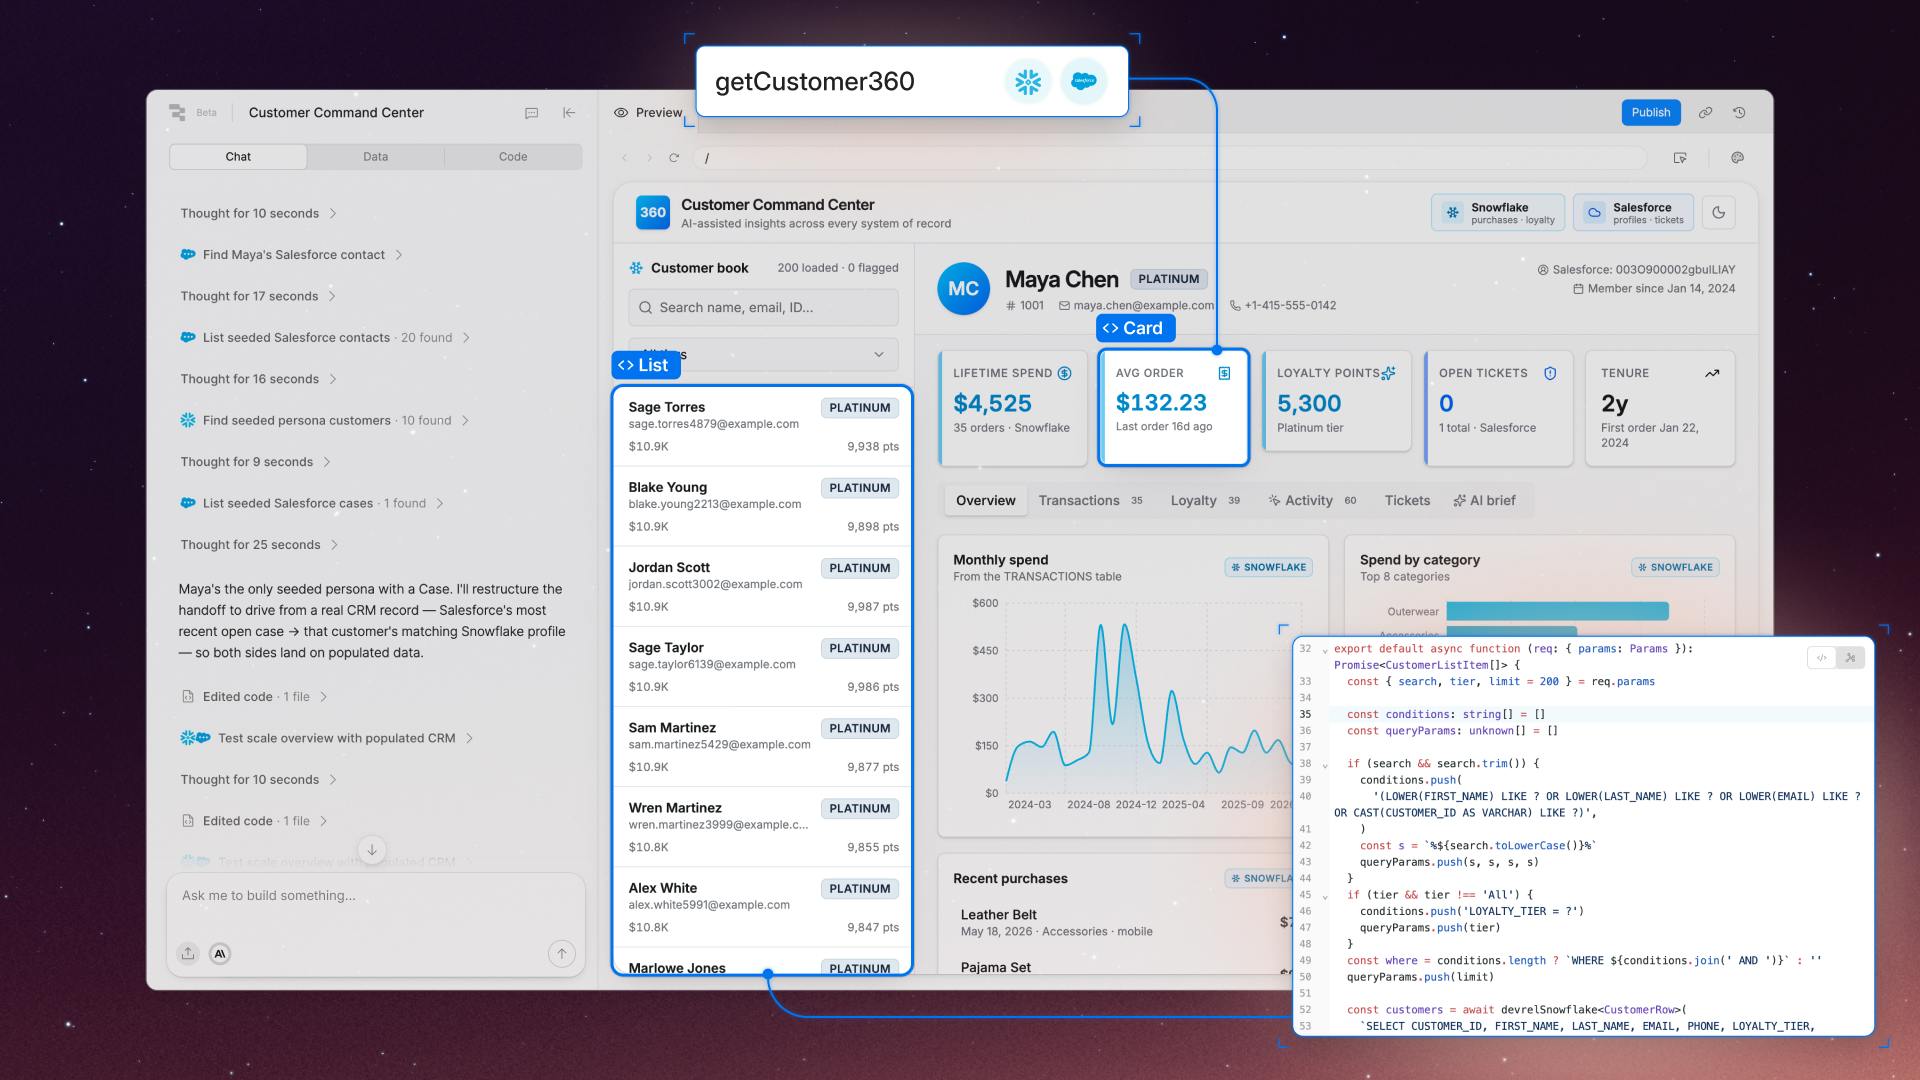
Task: Go back in the preview browser
Action: [625, 158]
